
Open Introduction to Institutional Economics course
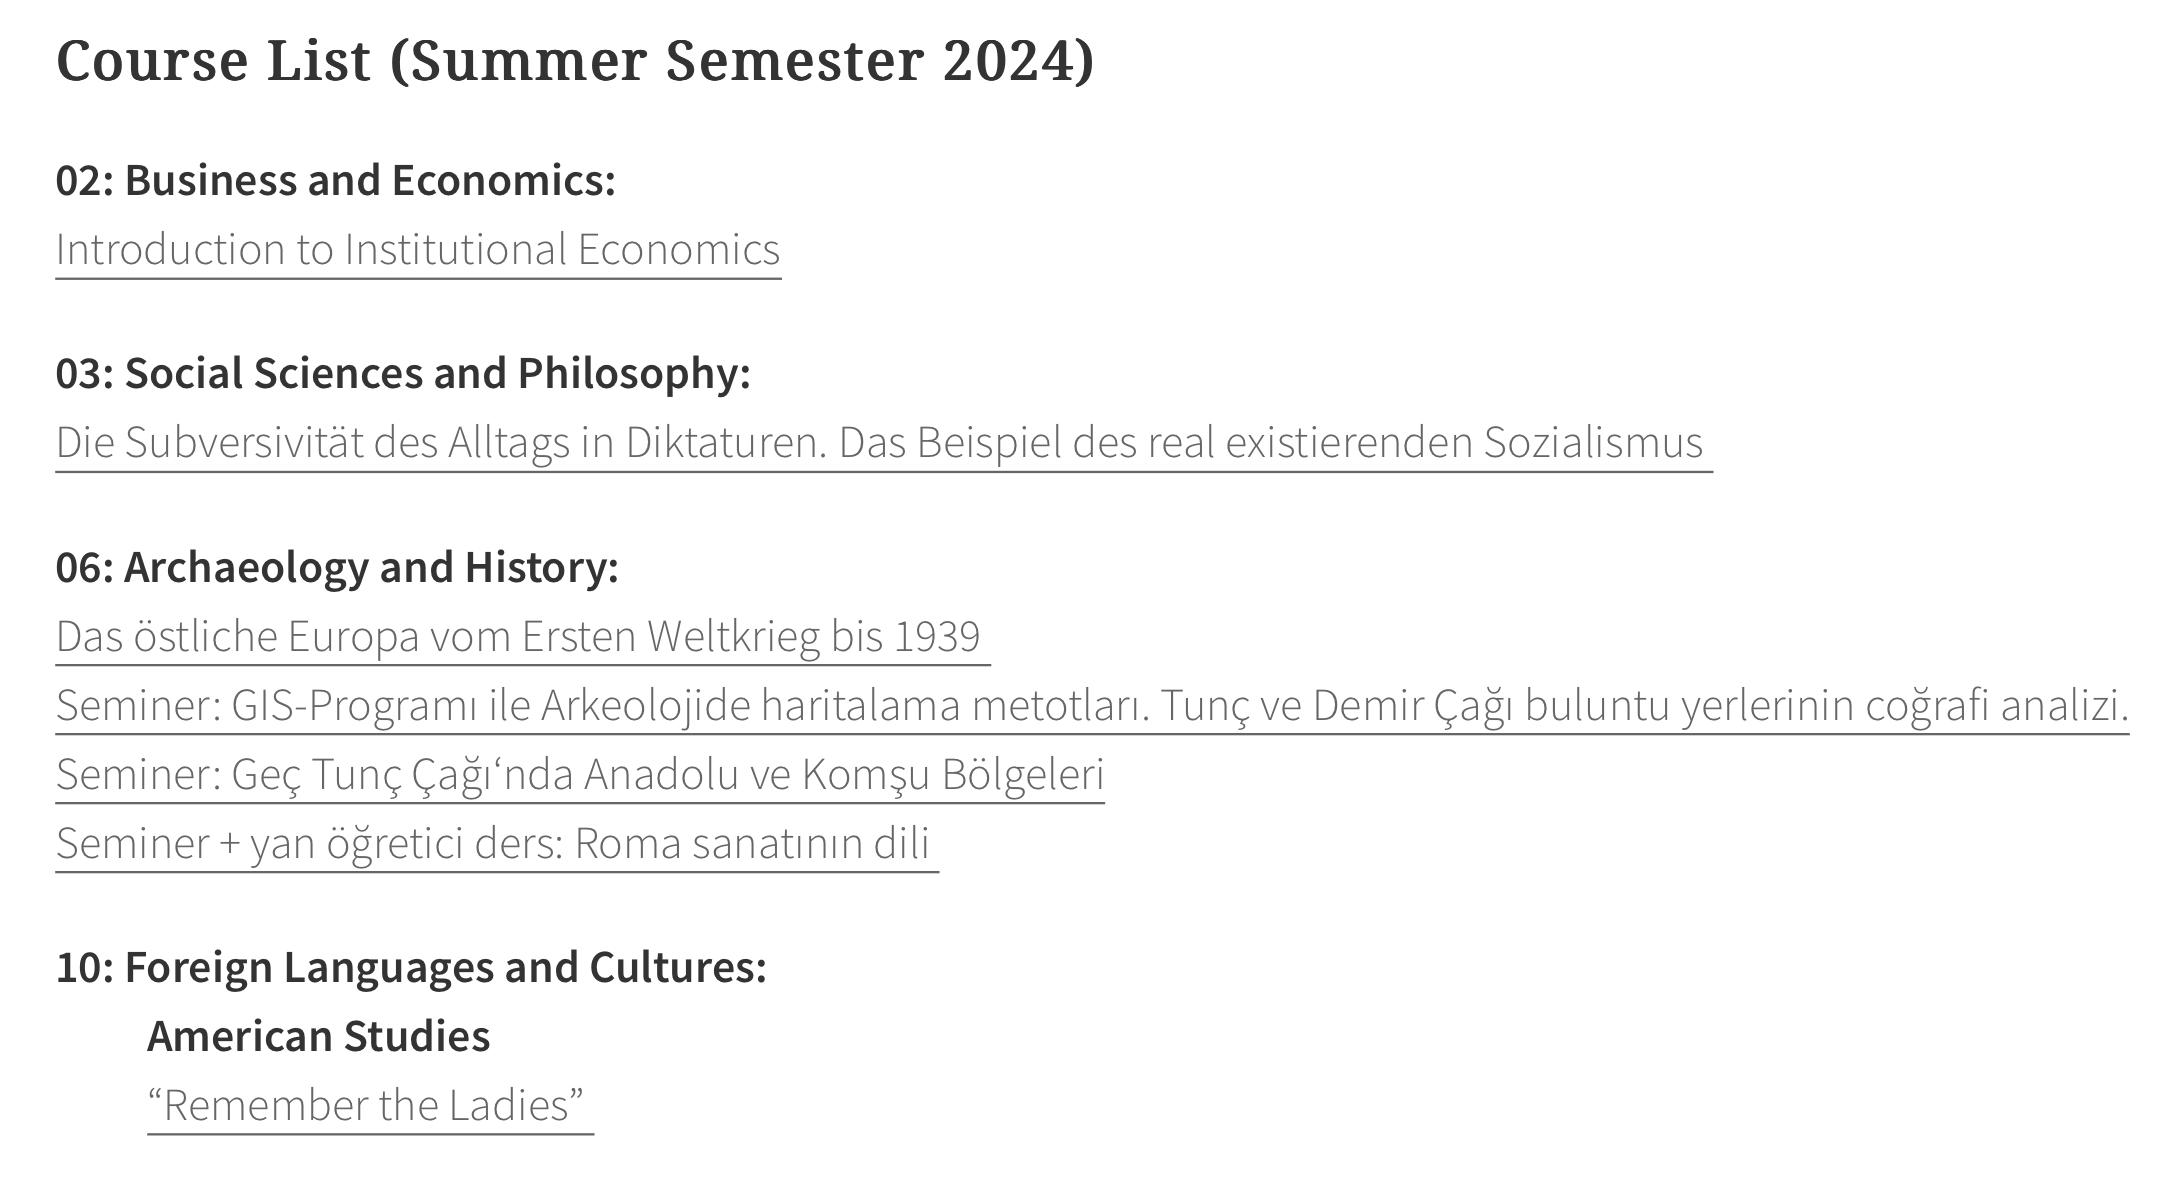point(418,249)
